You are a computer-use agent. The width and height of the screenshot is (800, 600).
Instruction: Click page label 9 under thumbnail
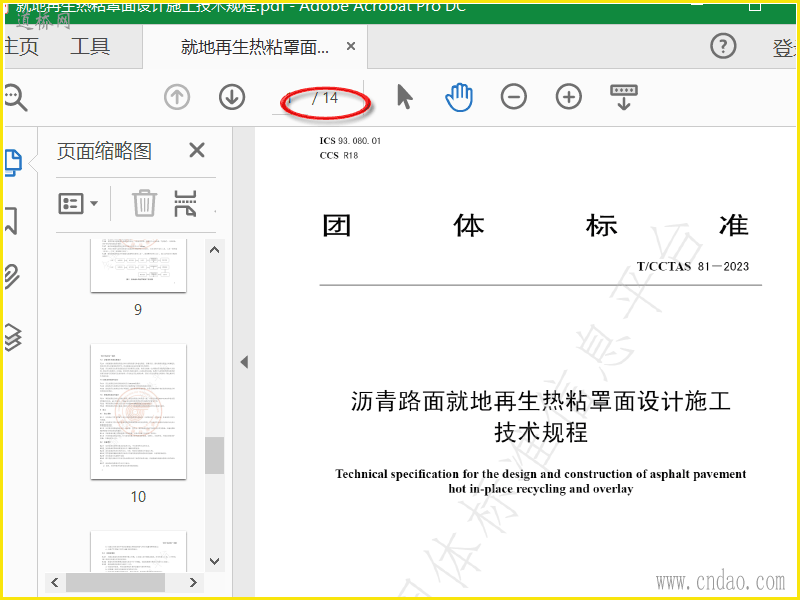[138, 310]
